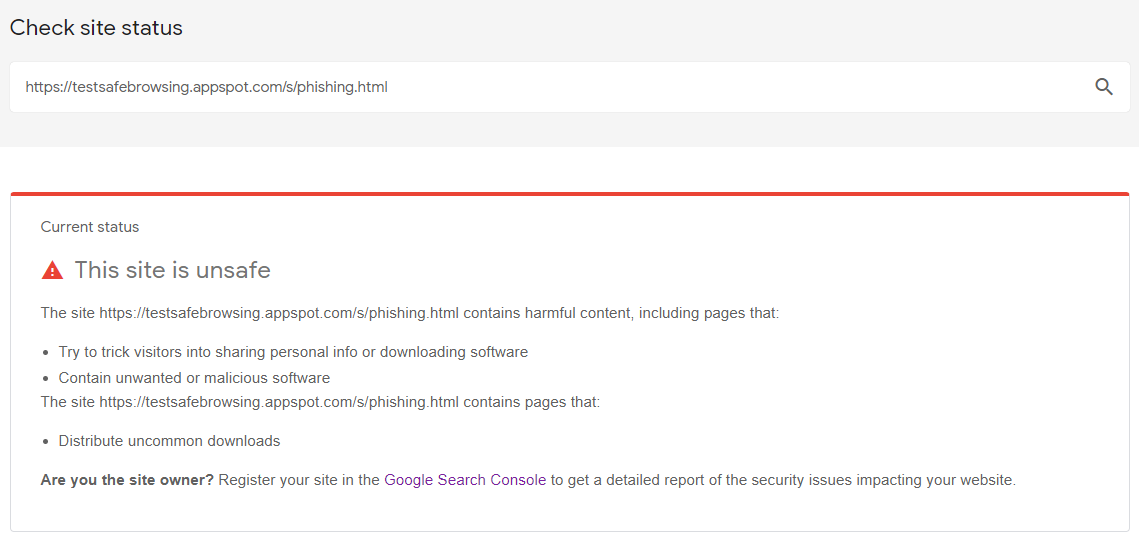Click the "Register your site in the" text

tap(299, 480)
